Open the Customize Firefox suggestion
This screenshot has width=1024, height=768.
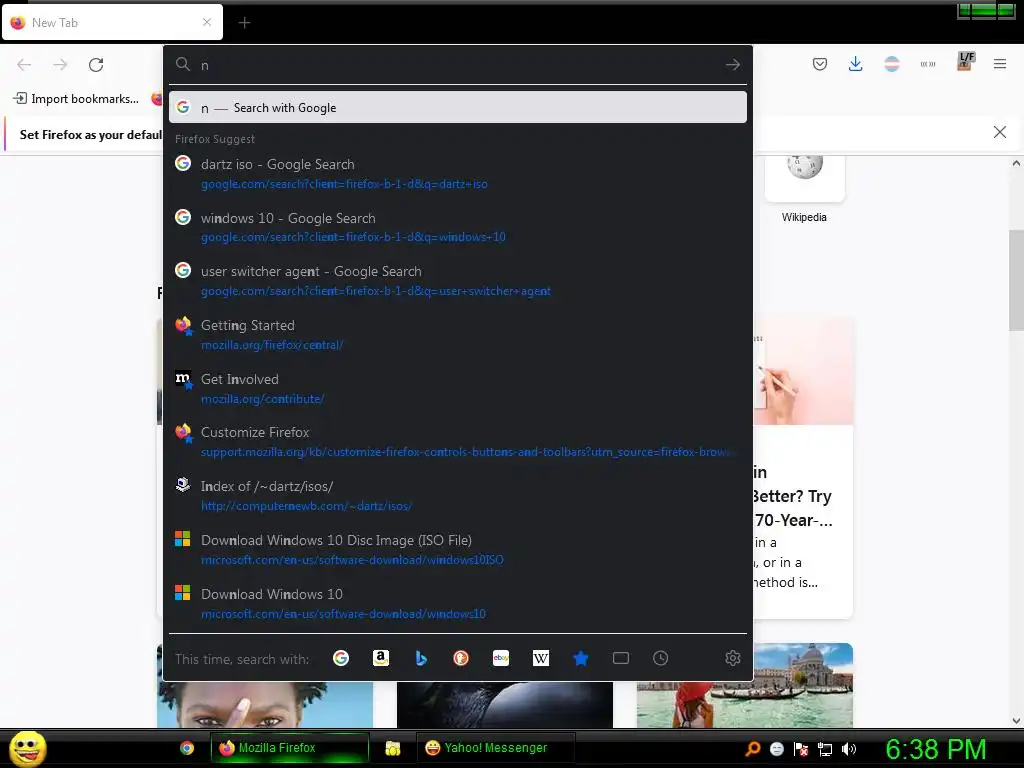tap(458, 442)
